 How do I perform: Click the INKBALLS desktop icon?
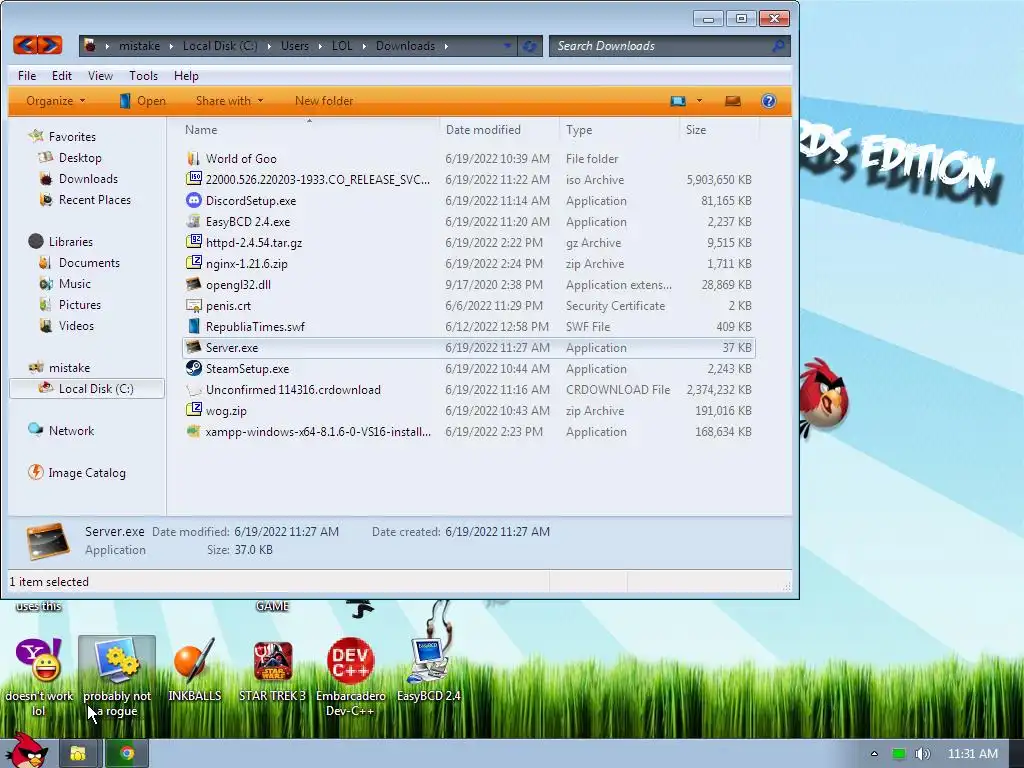[194, 660]
